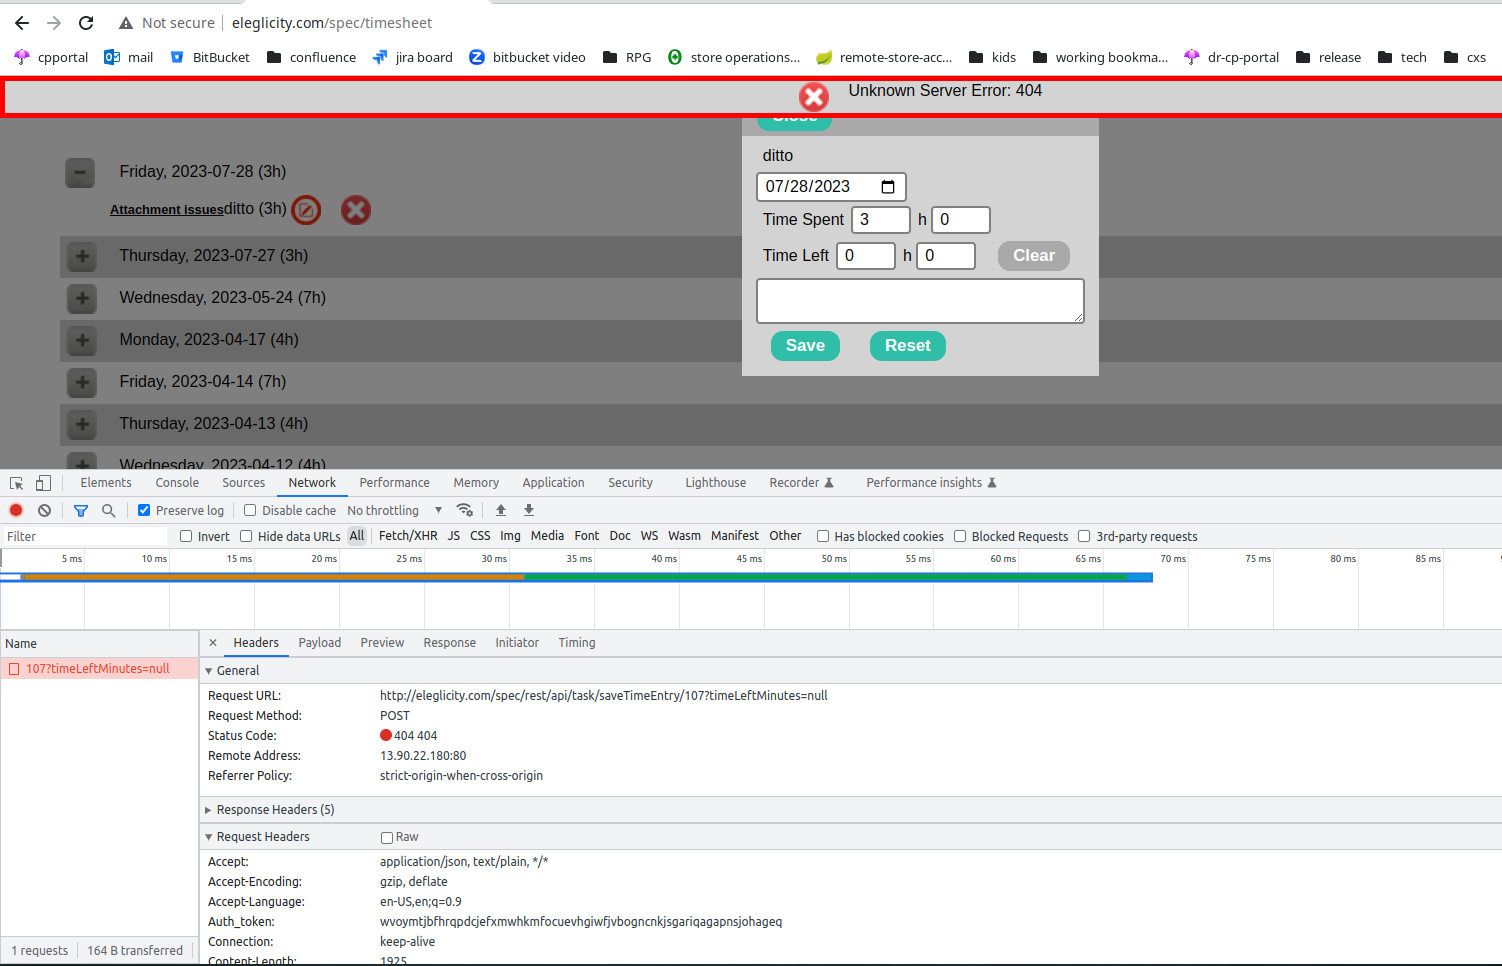Check the Hide data URLs option
Image resolution: width=1502 pixels, height=966 pixels.
pos(246,536)
